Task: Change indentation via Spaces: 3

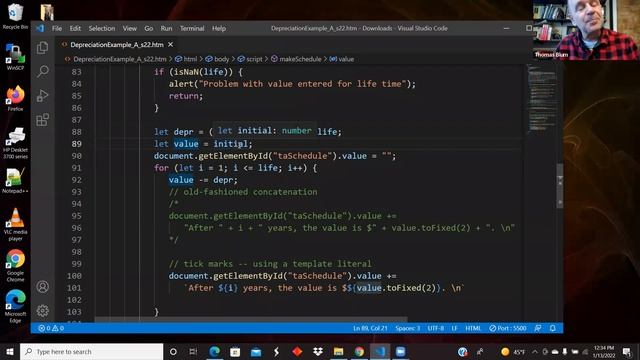Action: [x=407, y=328]
